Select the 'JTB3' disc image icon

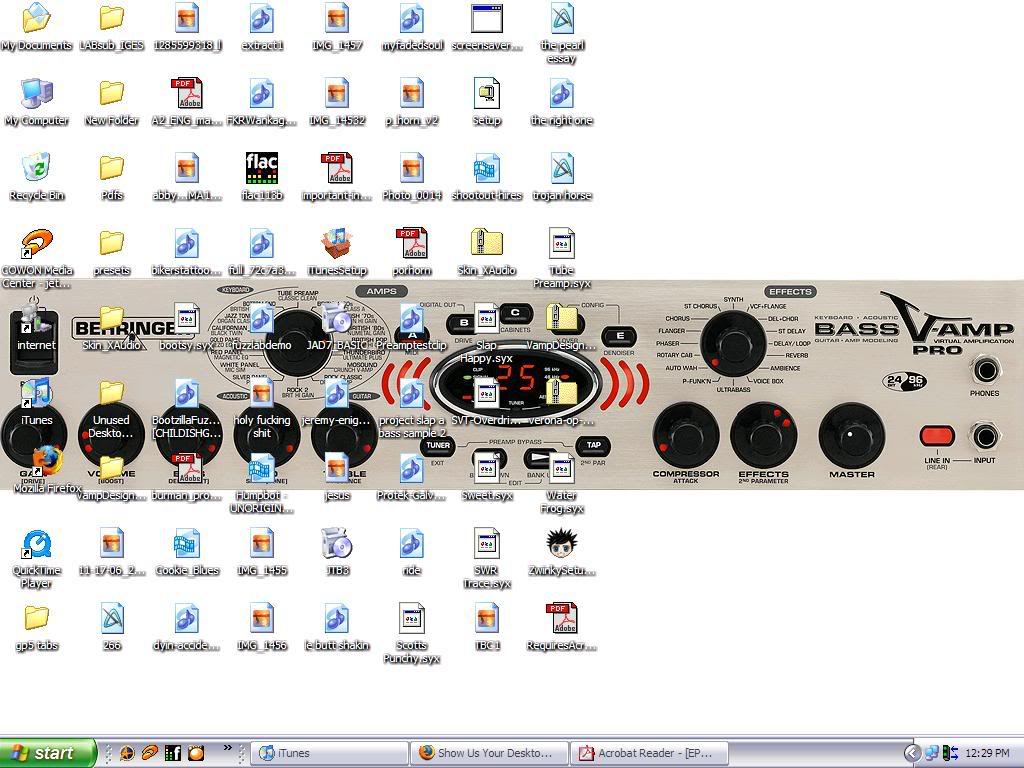tap(337, 544)
